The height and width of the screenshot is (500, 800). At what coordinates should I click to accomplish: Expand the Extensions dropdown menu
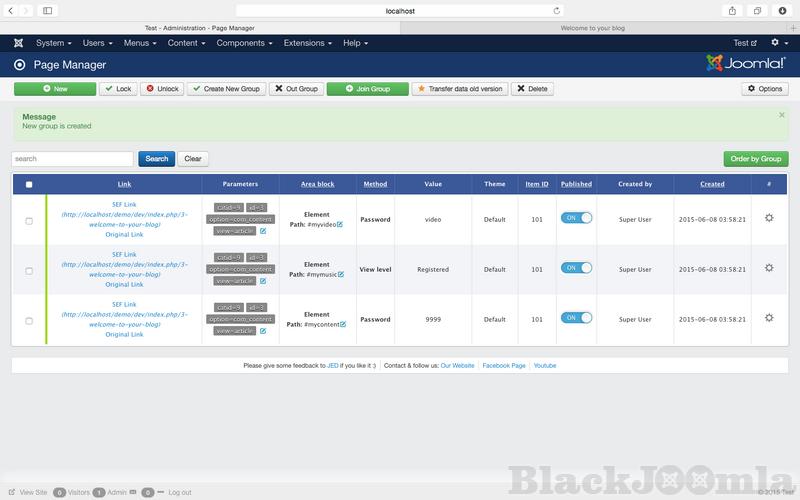tap(307, 43)
